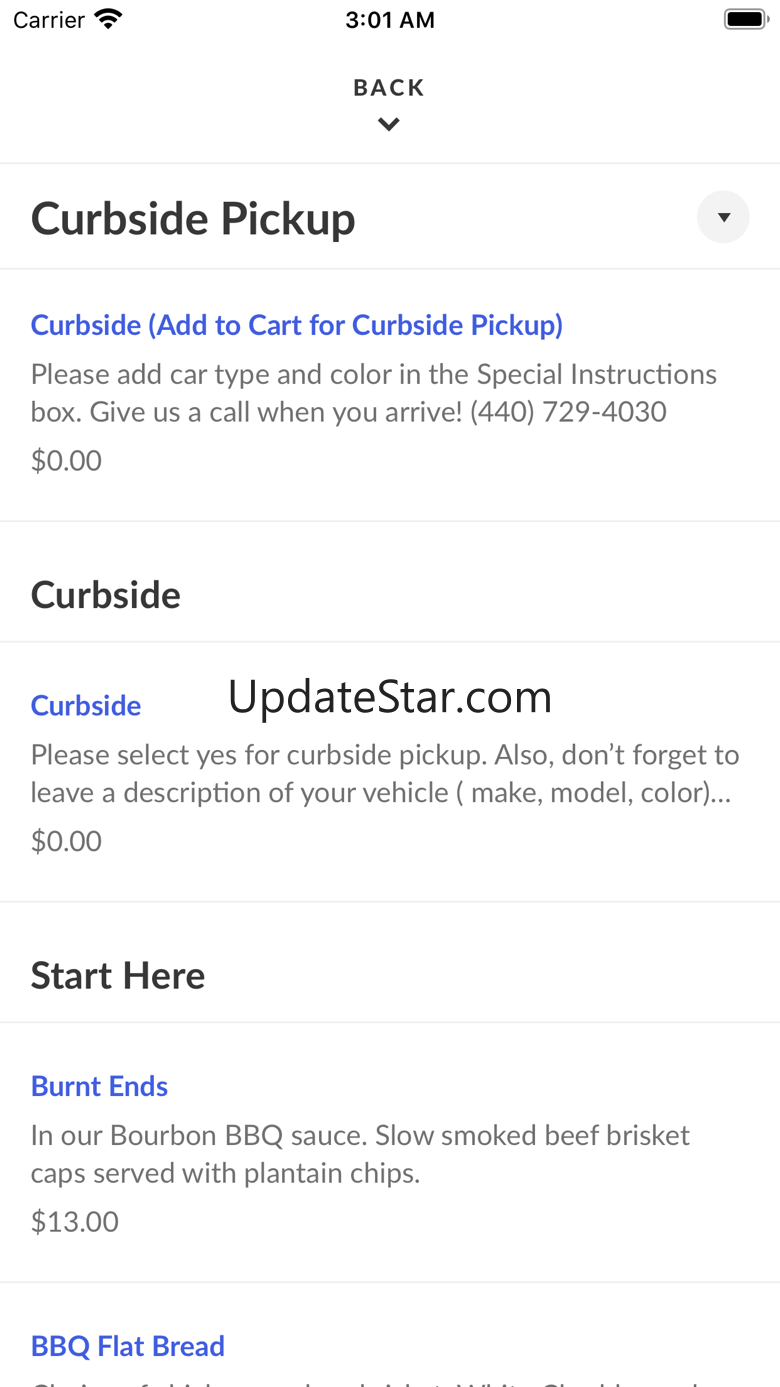Tap the Curbside section heading

click(106, 595)
